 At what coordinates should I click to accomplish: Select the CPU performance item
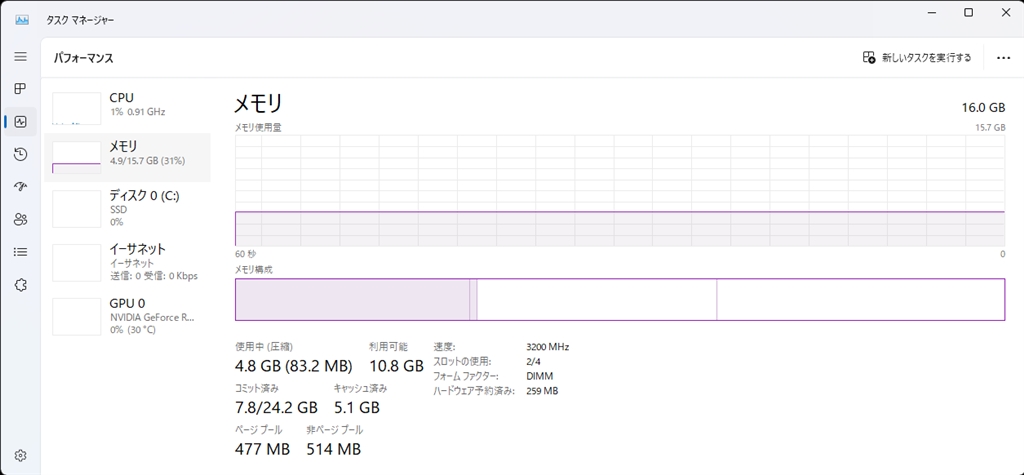click(130, 105)
